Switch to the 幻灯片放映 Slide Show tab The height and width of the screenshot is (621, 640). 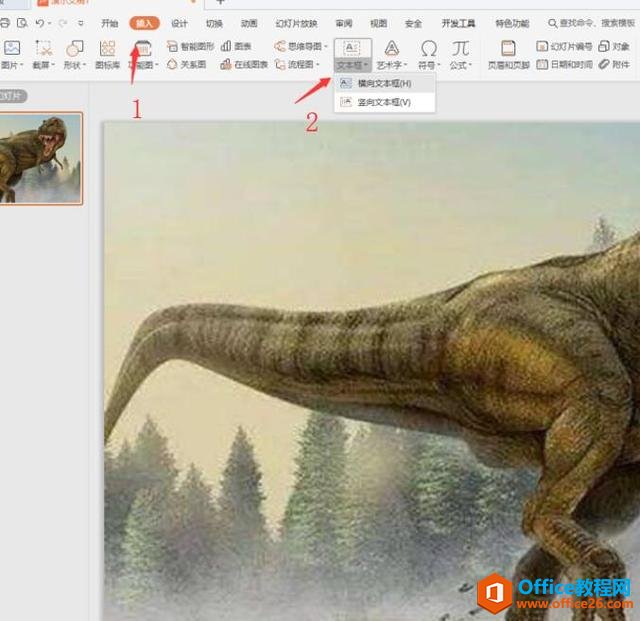(295, 23)
